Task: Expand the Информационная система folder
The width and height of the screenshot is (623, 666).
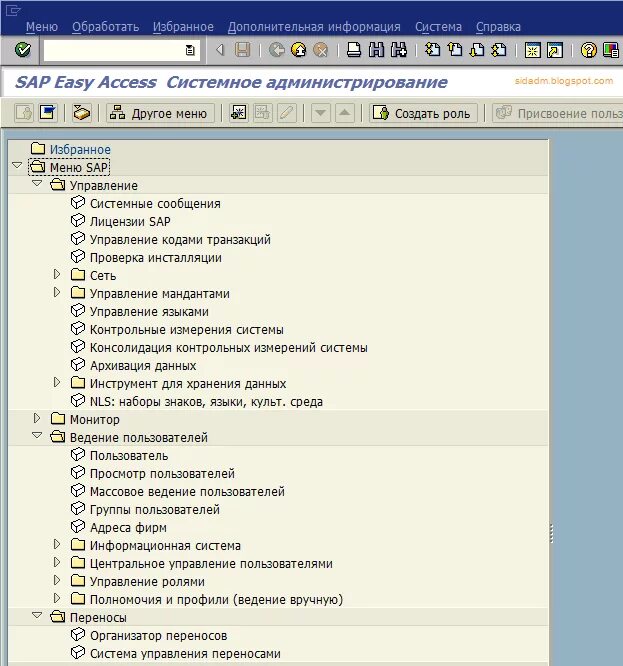Action: click(57, 544)
